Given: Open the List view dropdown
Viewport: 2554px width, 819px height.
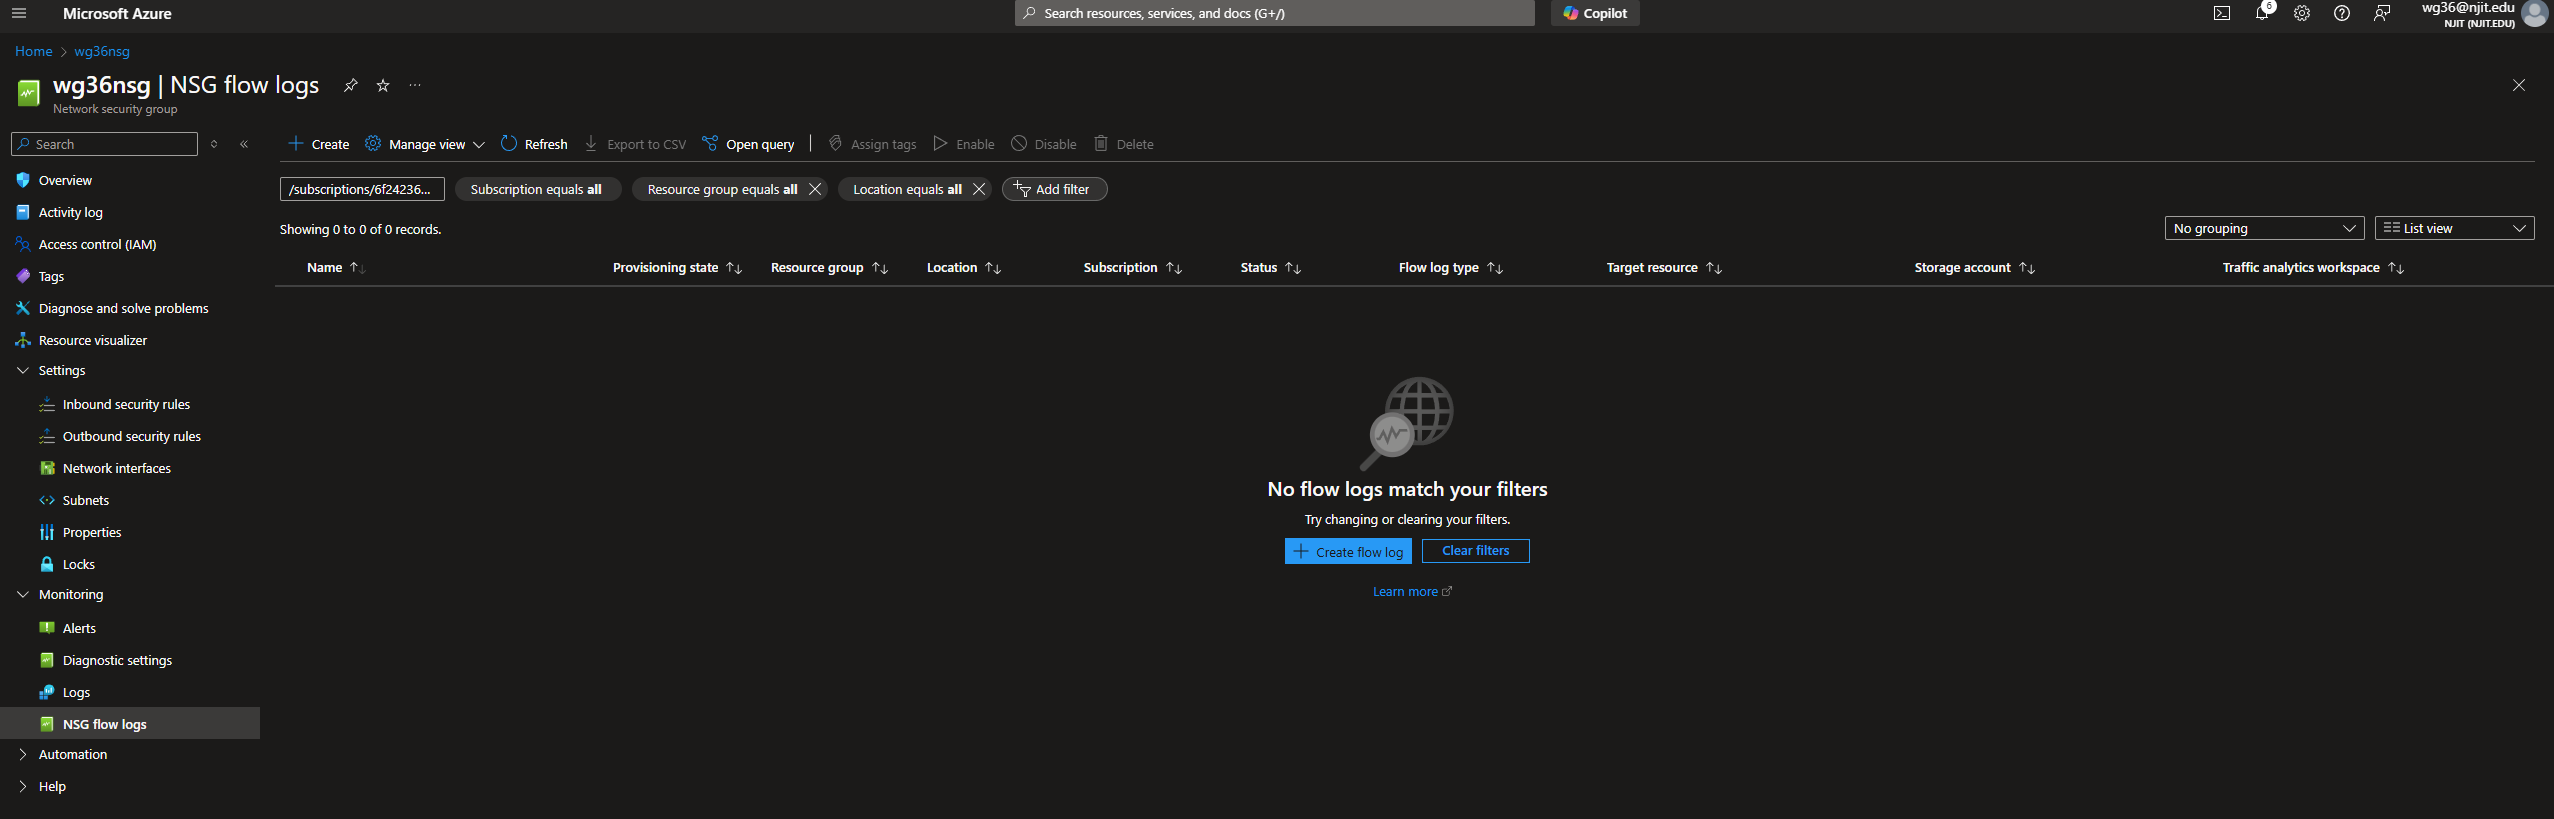Looking at the screenshot, I should (x=2453, y=229).
